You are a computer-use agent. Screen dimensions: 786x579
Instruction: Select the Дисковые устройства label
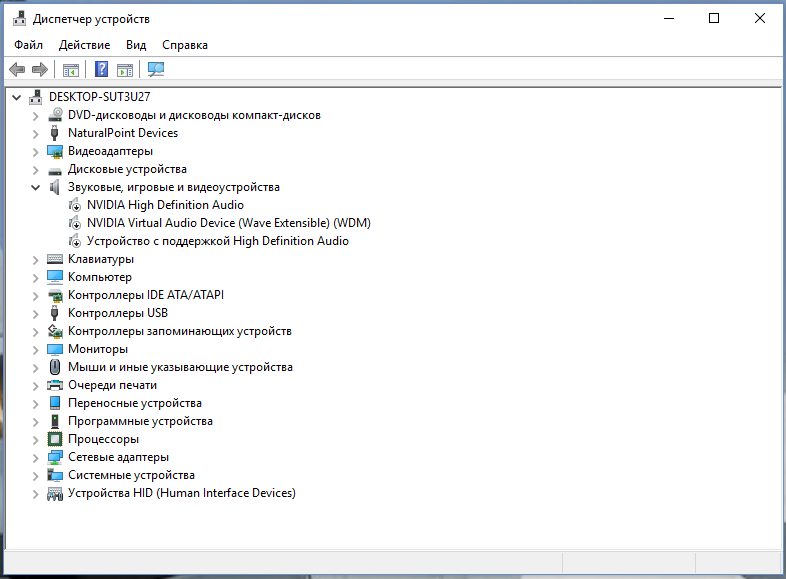127,169
